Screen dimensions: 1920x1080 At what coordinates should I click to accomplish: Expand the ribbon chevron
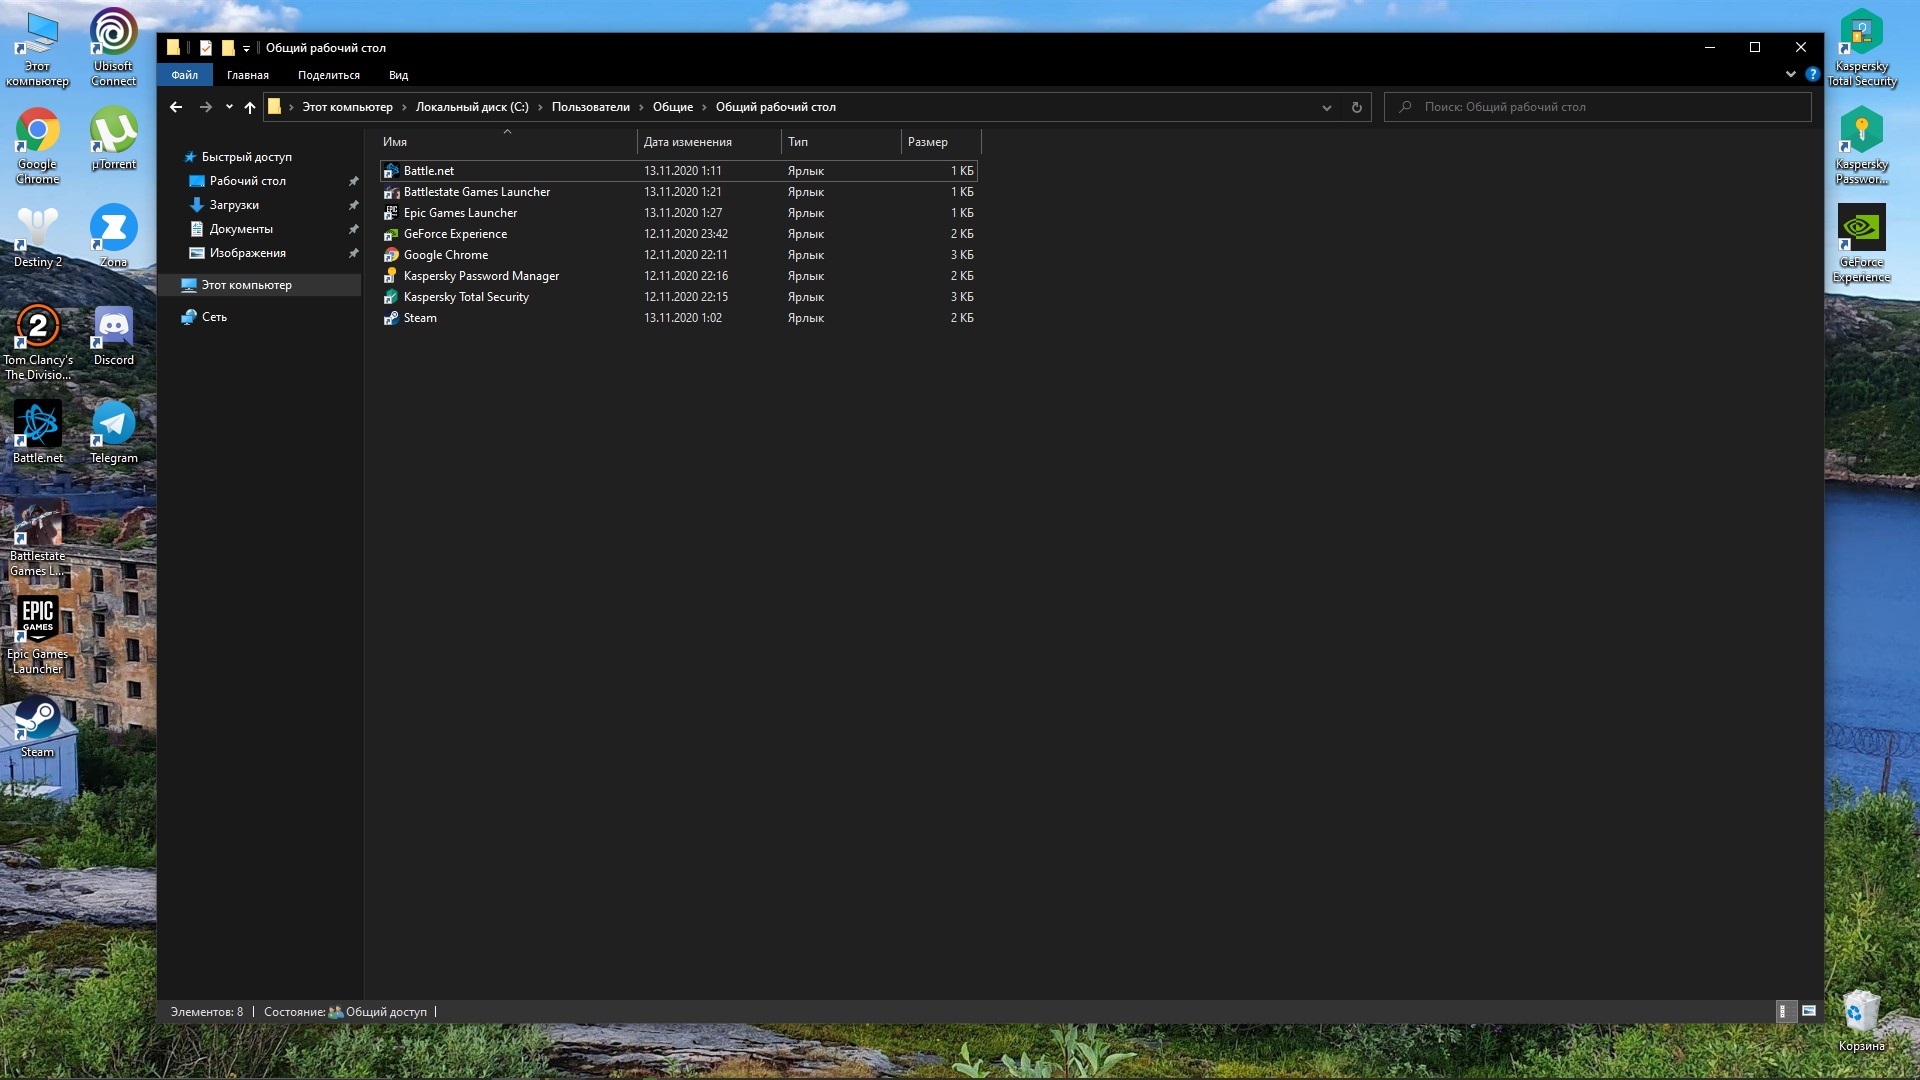[x=1790, y=74]
